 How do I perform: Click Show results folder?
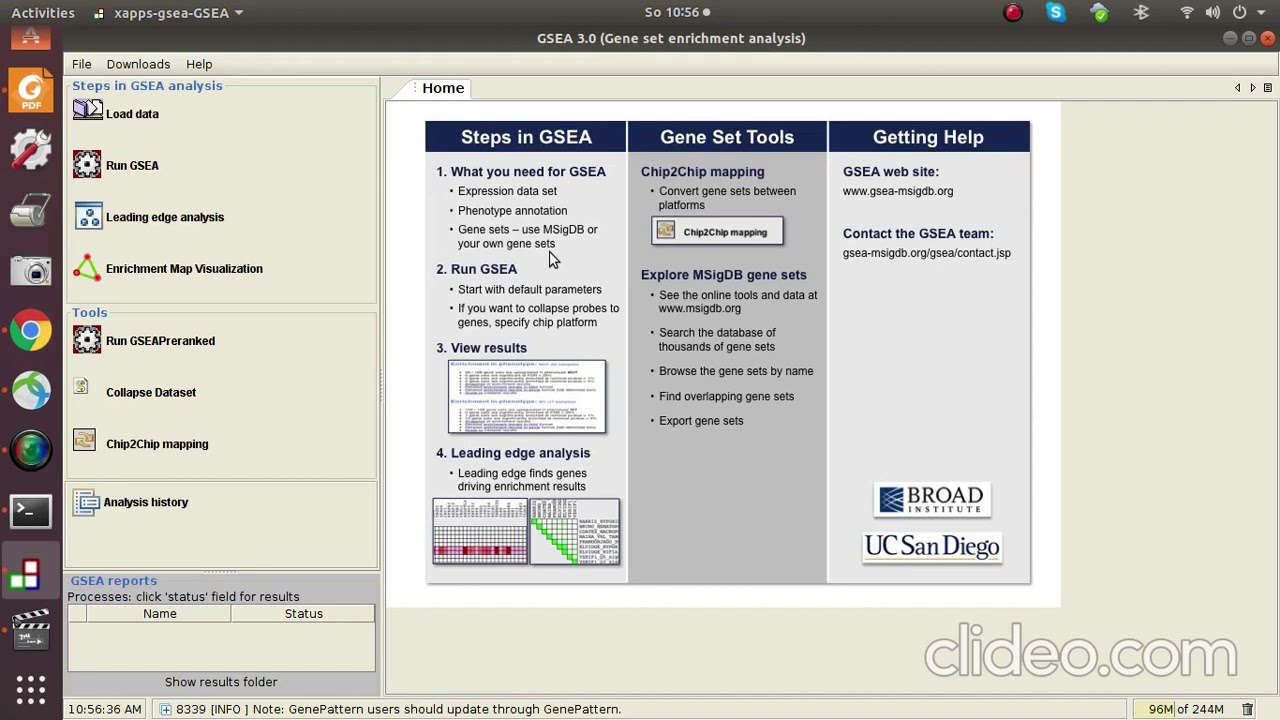click(221, 682)
